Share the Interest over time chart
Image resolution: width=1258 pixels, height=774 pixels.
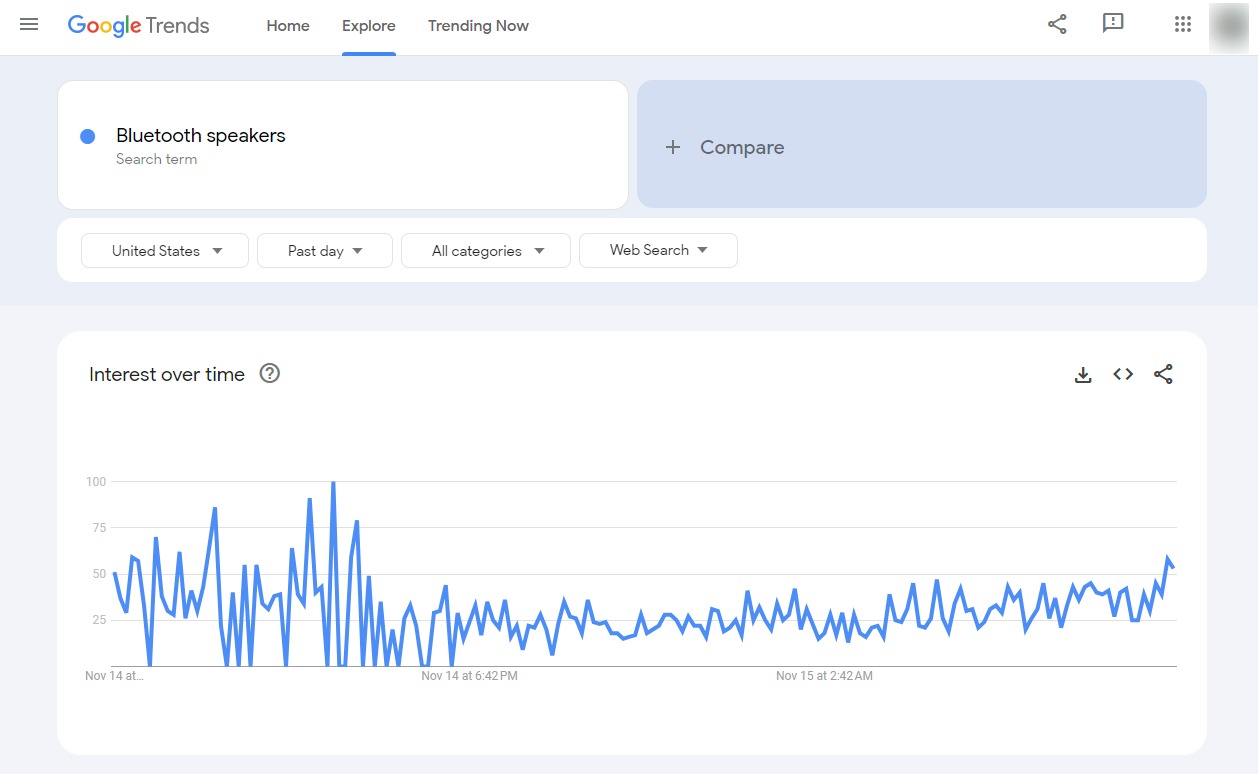pos(1163,374)
